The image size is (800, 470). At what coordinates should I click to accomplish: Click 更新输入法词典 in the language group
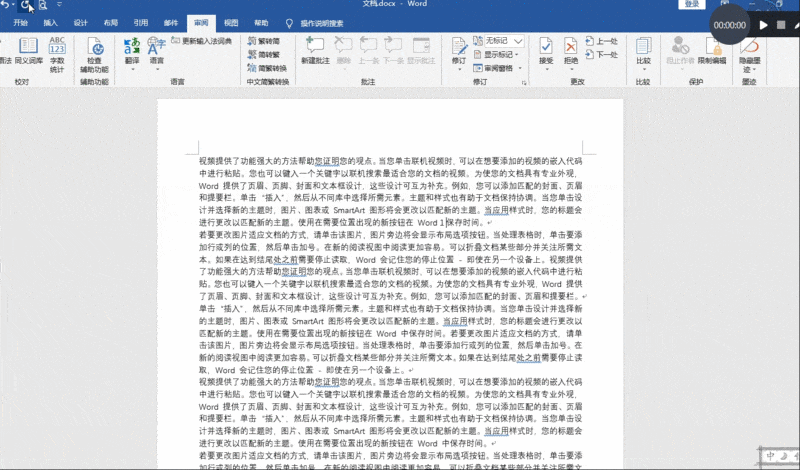202,41
